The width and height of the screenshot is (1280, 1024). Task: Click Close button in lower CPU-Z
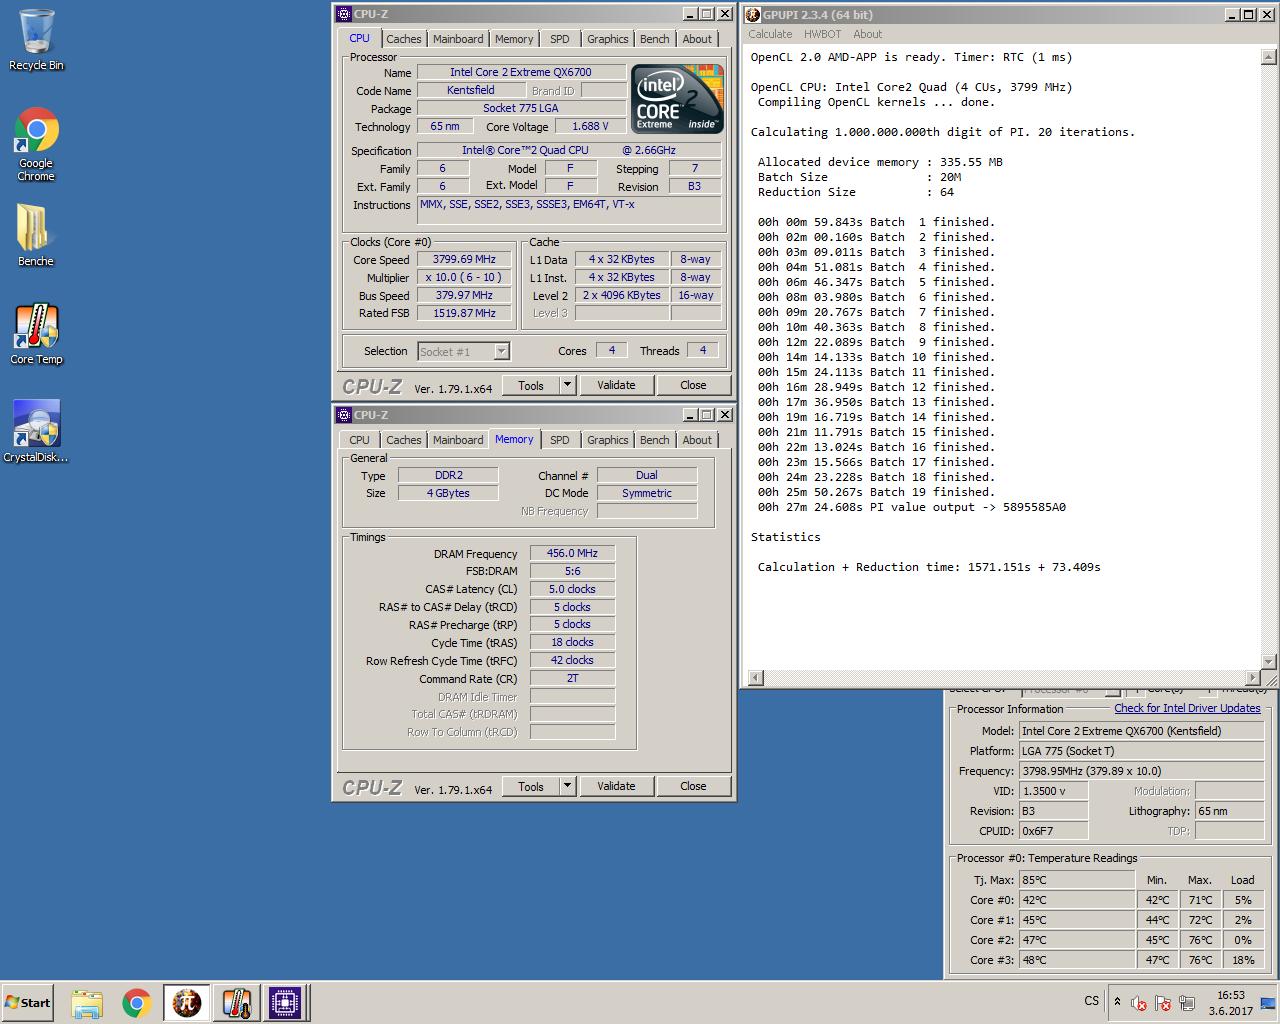(x=693, y=786)
